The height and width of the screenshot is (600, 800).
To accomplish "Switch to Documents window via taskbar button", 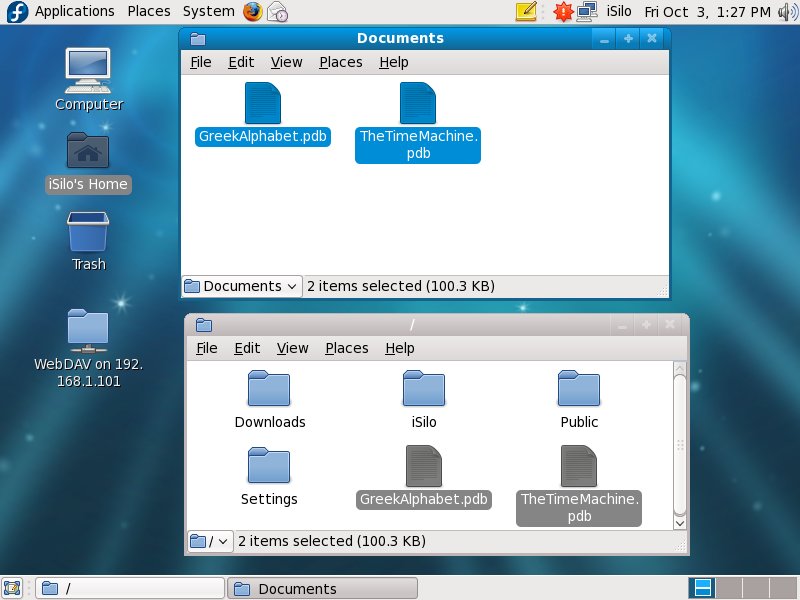I will tap(322, 588).
